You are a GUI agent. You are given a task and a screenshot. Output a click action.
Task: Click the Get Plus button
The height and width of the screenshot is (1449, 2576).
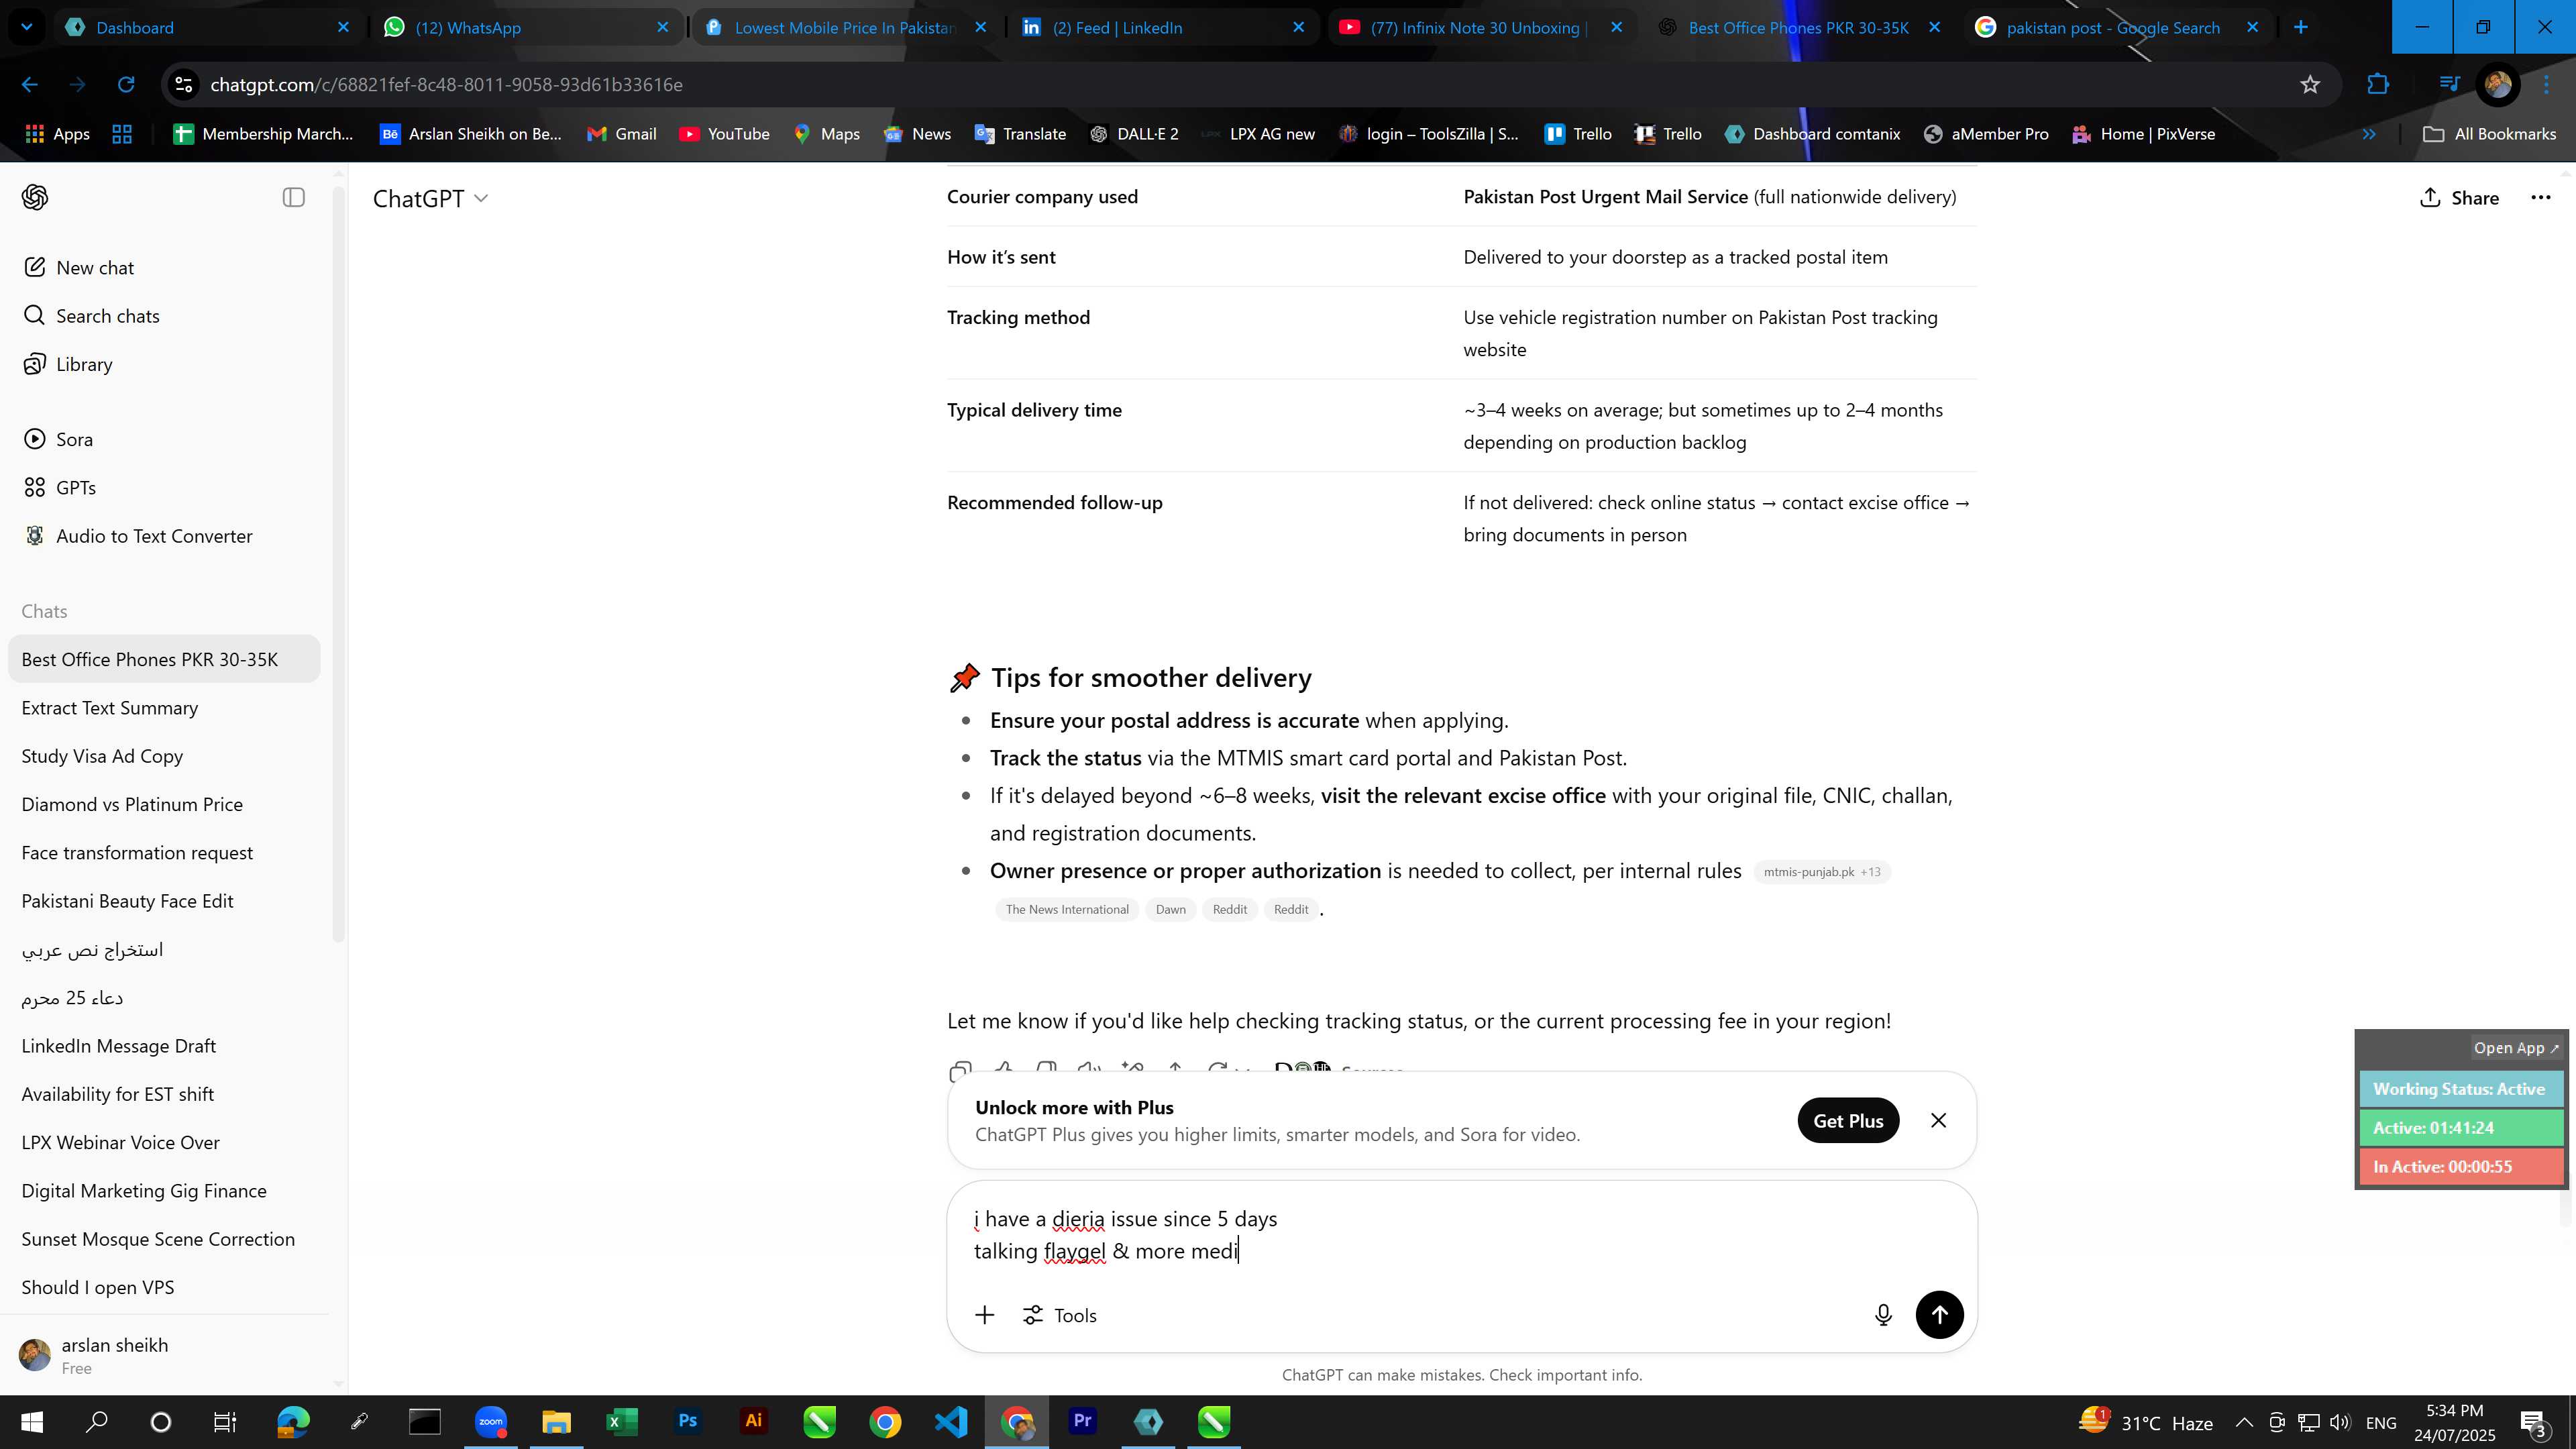point(1848,1120)
